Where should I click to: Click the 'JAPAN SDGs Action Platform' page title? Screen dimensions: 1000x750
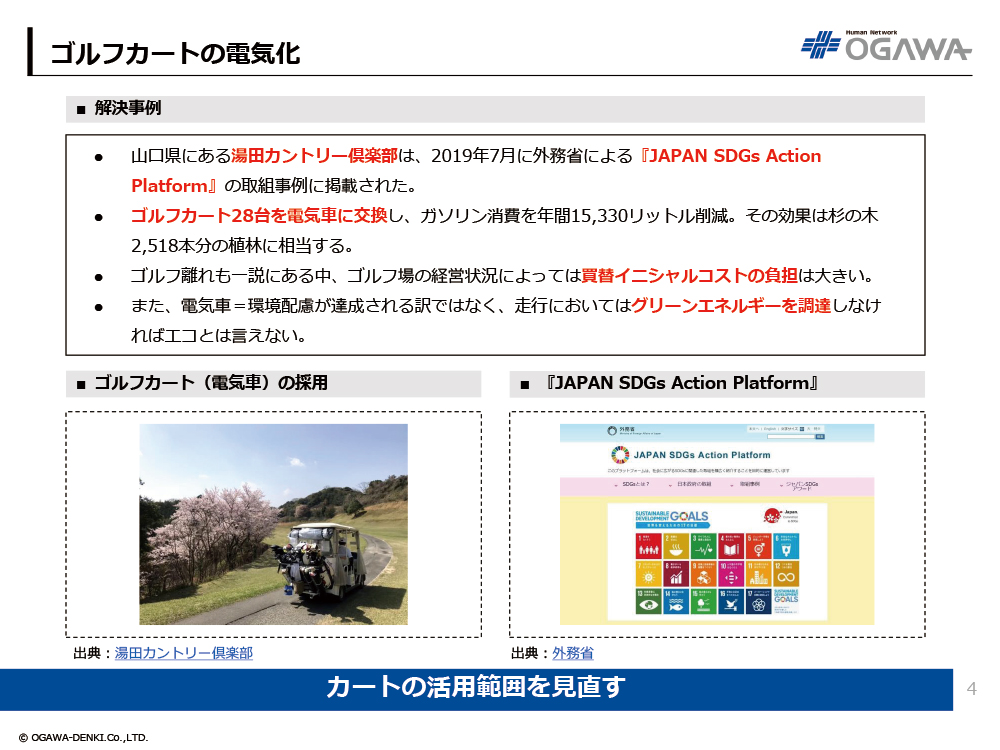pyautogui.click(x=702, y=455)
